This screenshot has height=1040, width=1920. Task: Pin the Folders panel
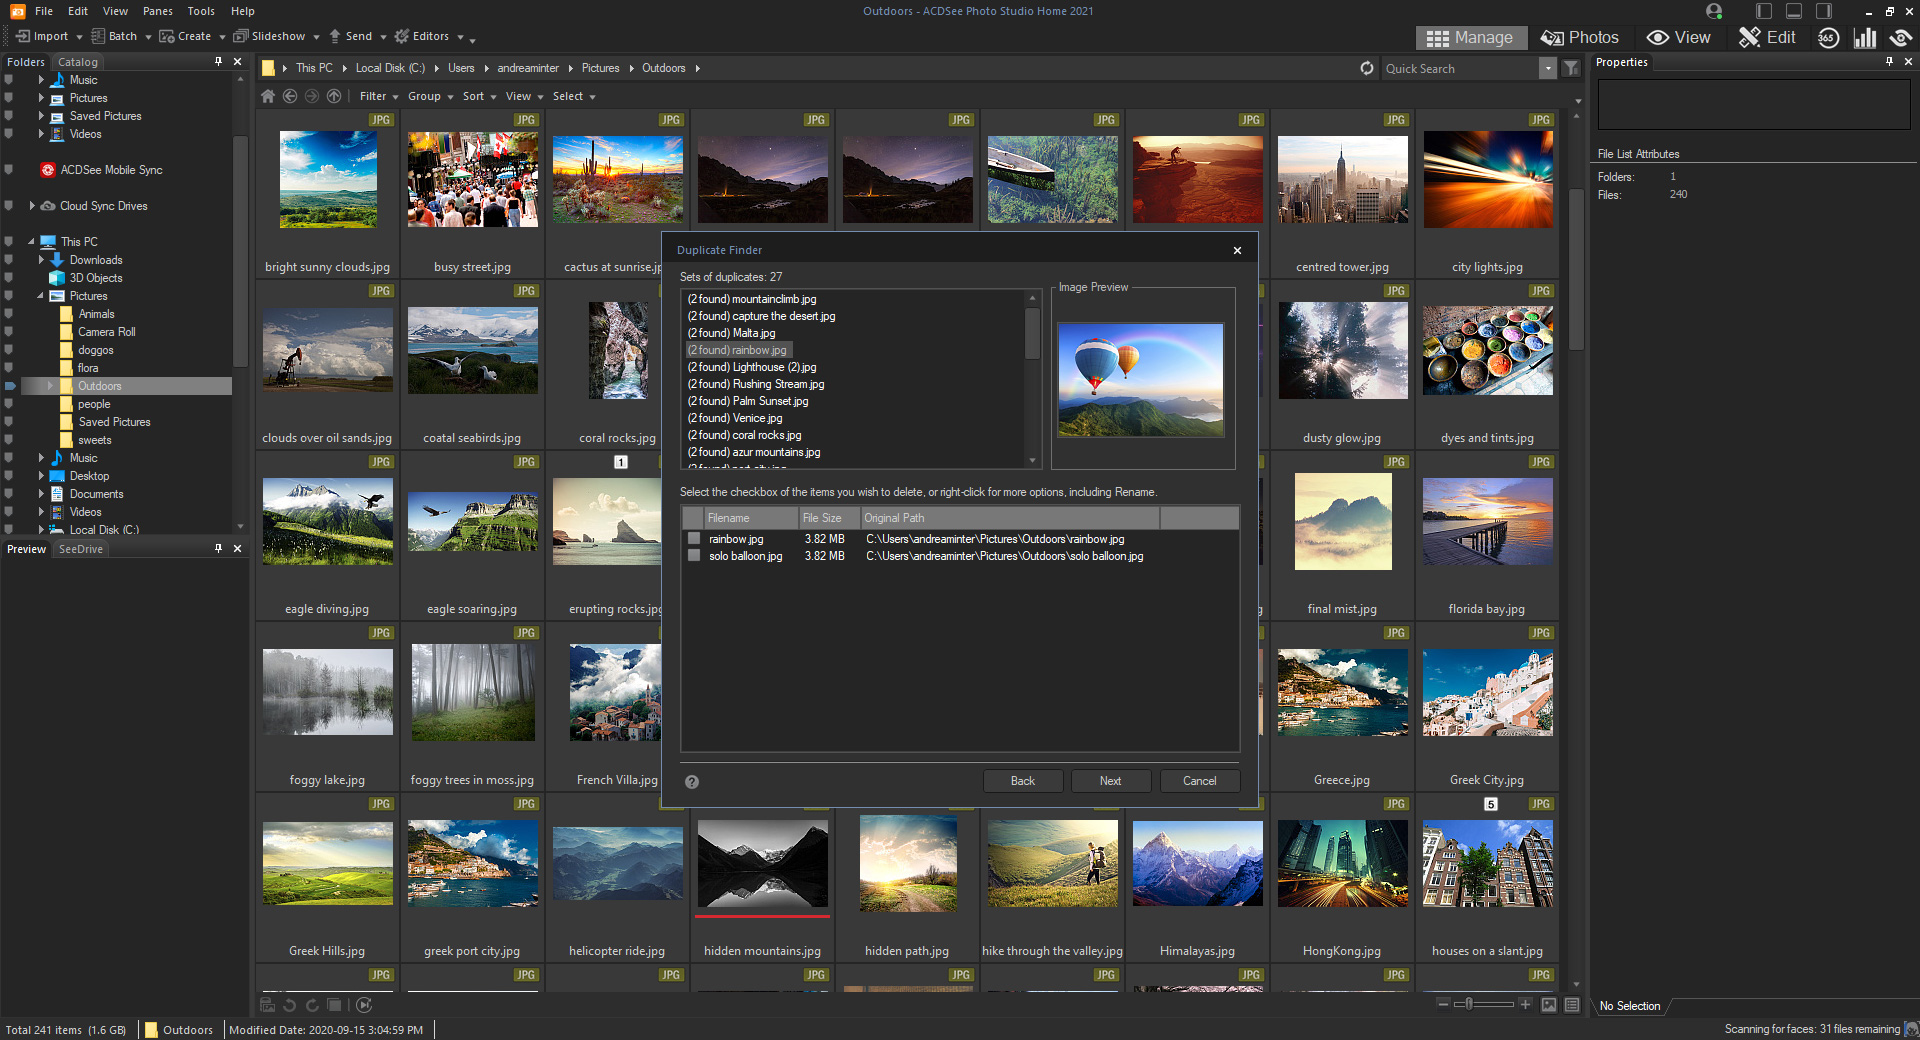(216, 61)
